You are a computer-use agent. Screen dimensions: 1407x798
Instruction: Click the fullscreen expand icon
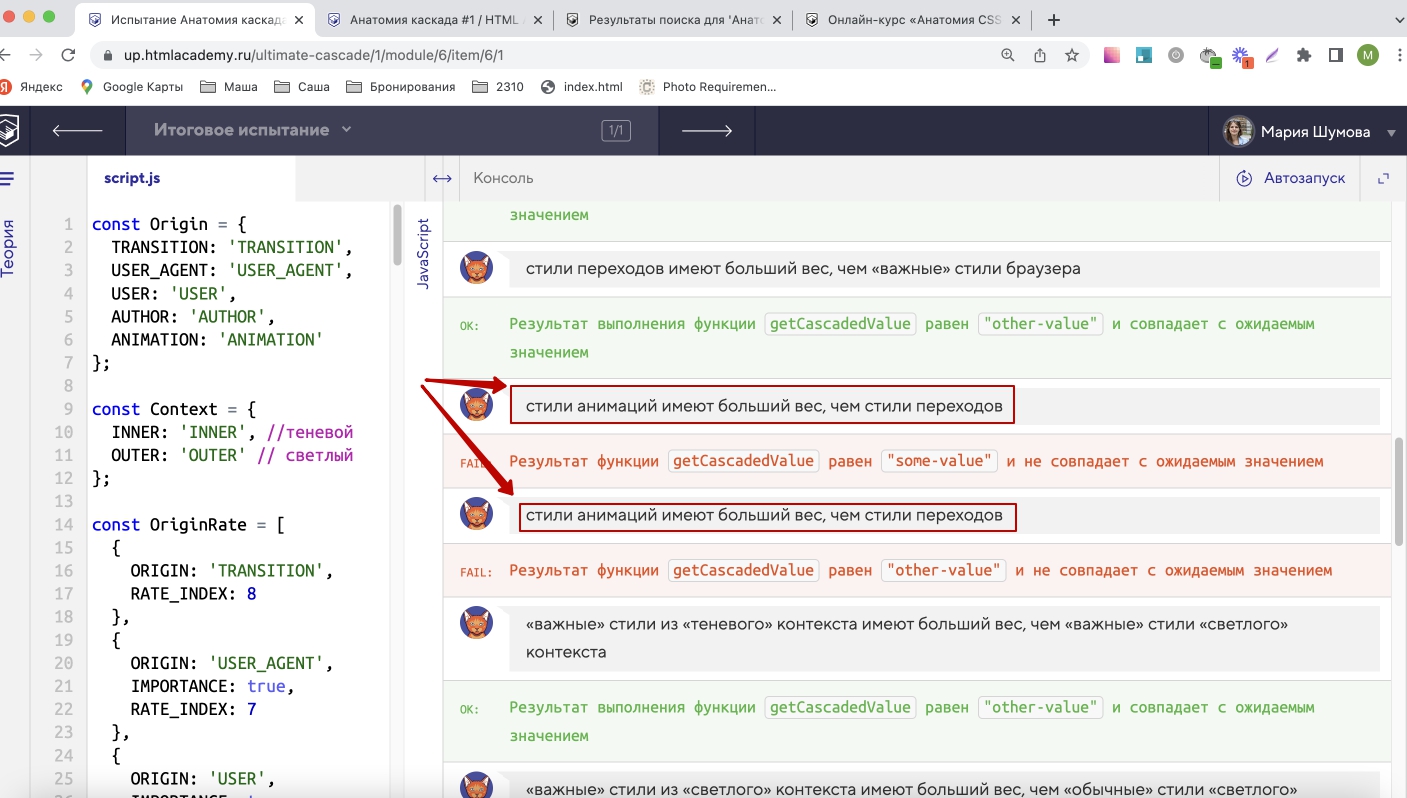pos(1384,179)
